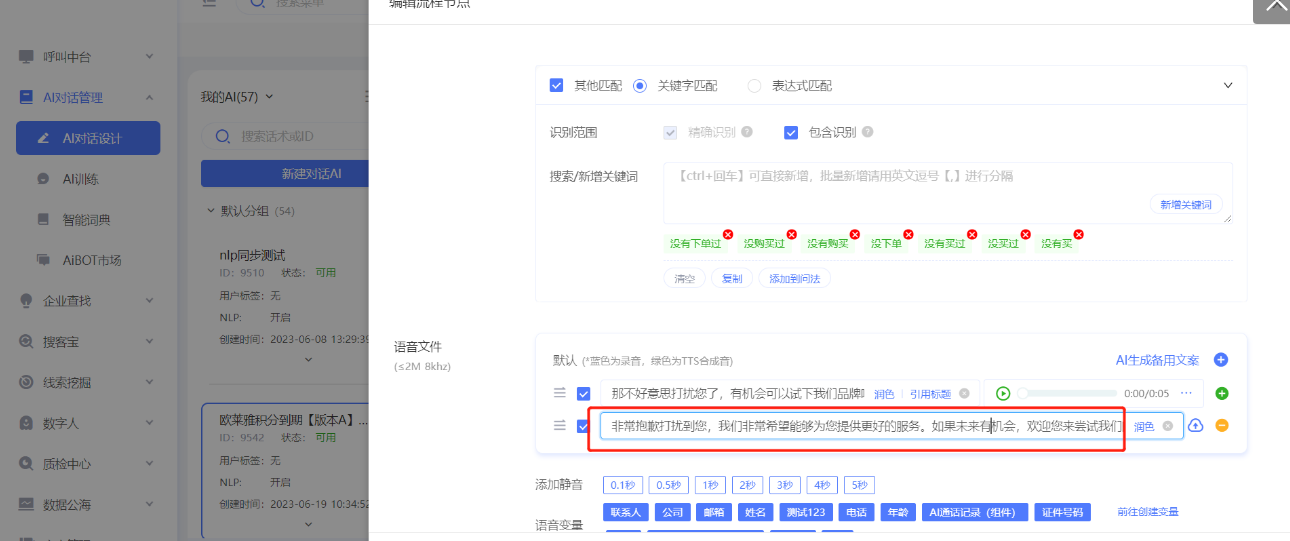
Task: Delete the 没有下单过 keyword tag
Action: pyautogui.click(x=728, y=235)
